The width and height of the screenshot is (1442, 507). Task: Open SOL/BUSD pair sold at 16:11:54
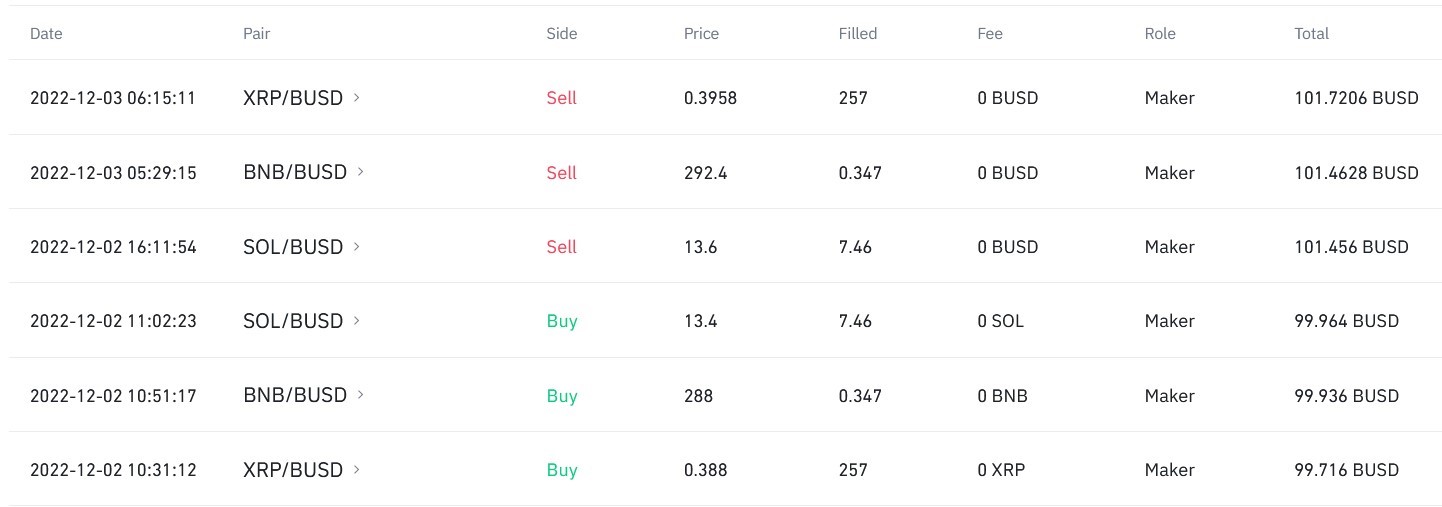pyautogui.click(x=293, y=246)
